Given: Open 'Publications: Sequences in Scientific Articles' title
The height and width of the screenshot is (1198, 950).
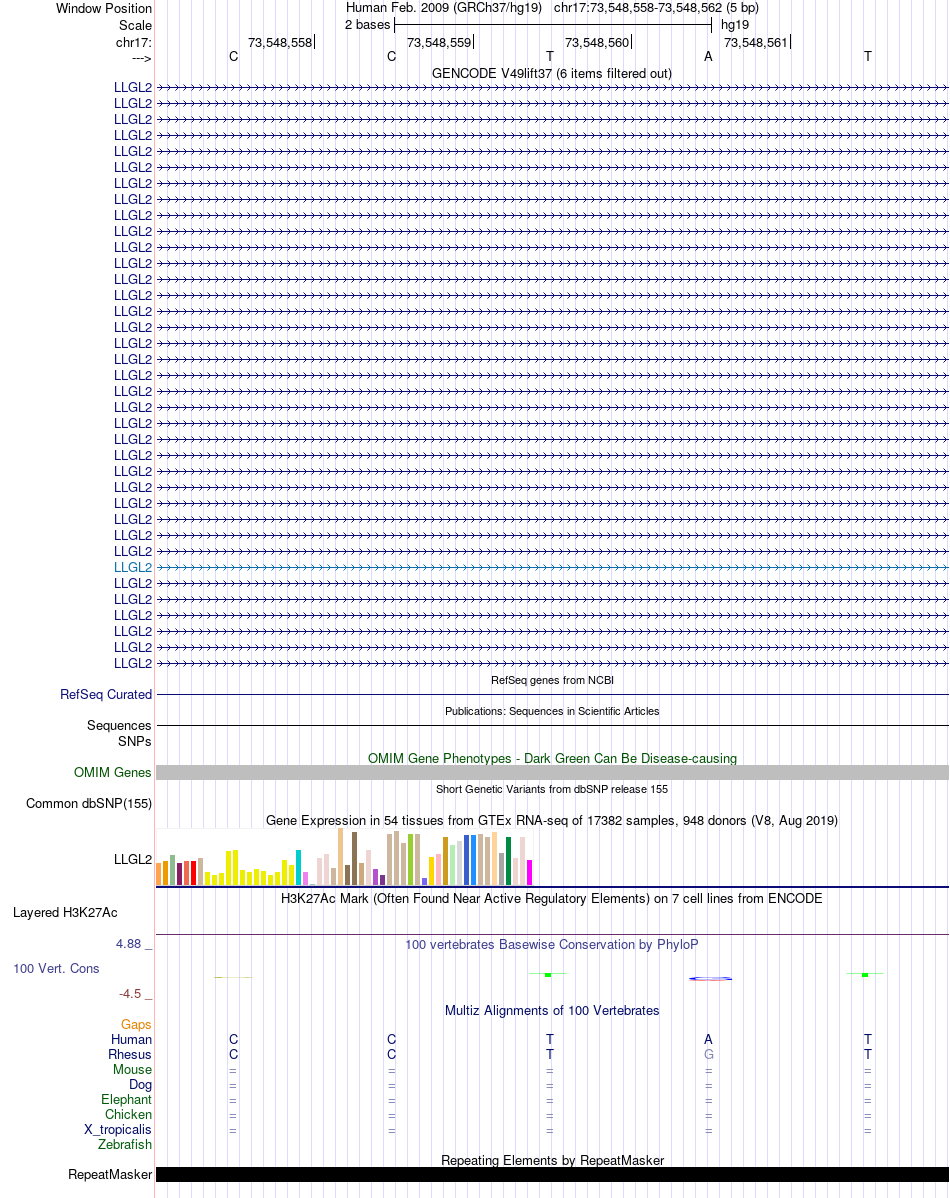Looking at the screenshot, I should tap(552, 711).
